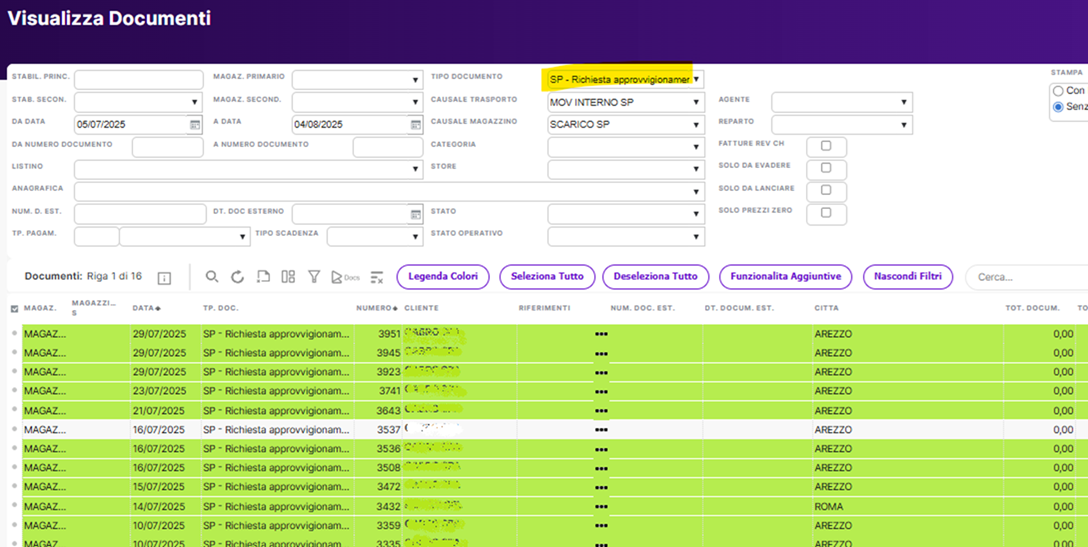Click the info icon beside Riga 1 di 16

(x=164, y=278)
